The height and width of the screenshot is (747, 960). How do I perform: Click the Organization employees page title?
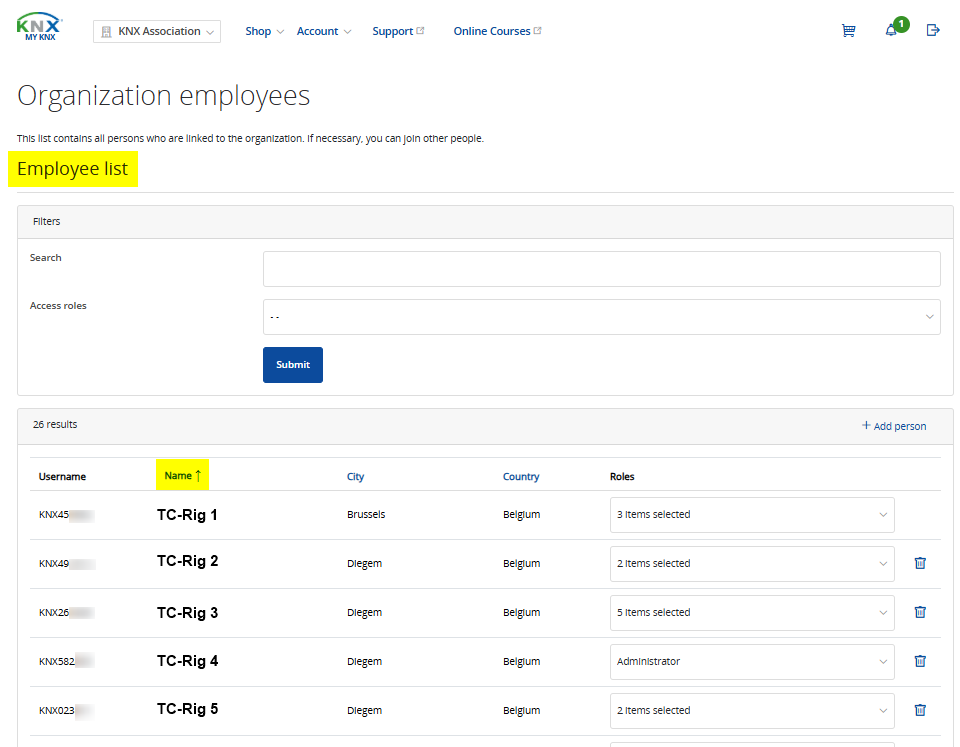coord(163,96)
